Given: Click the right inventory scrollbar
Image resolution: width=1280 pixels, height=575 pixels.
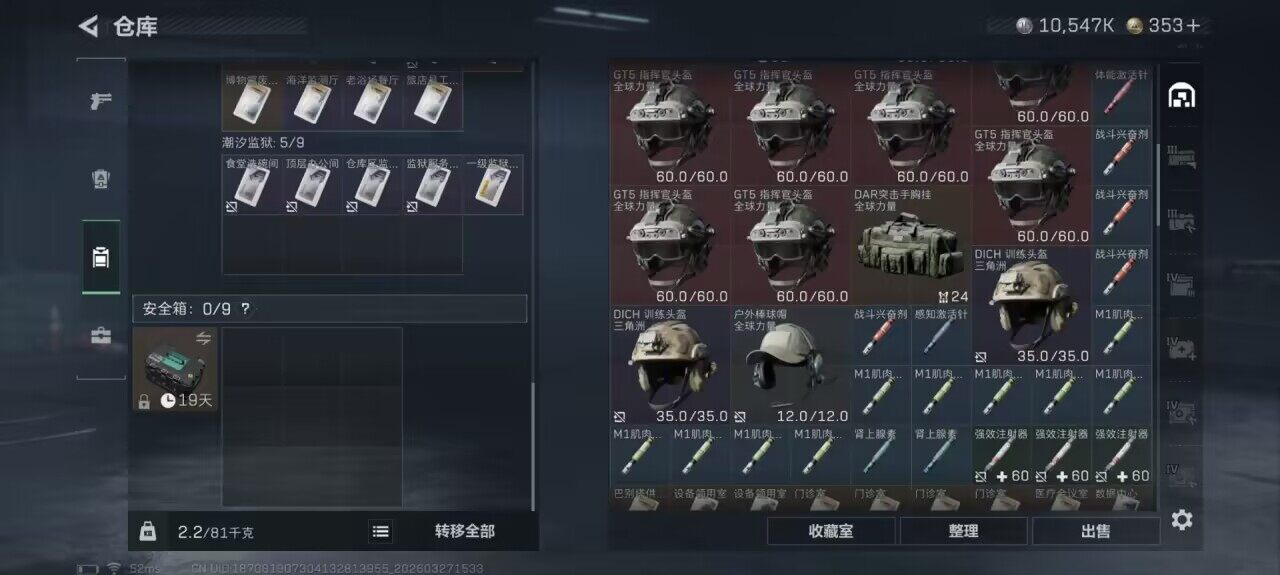Looking at the screenshot, I should 1158,185.
